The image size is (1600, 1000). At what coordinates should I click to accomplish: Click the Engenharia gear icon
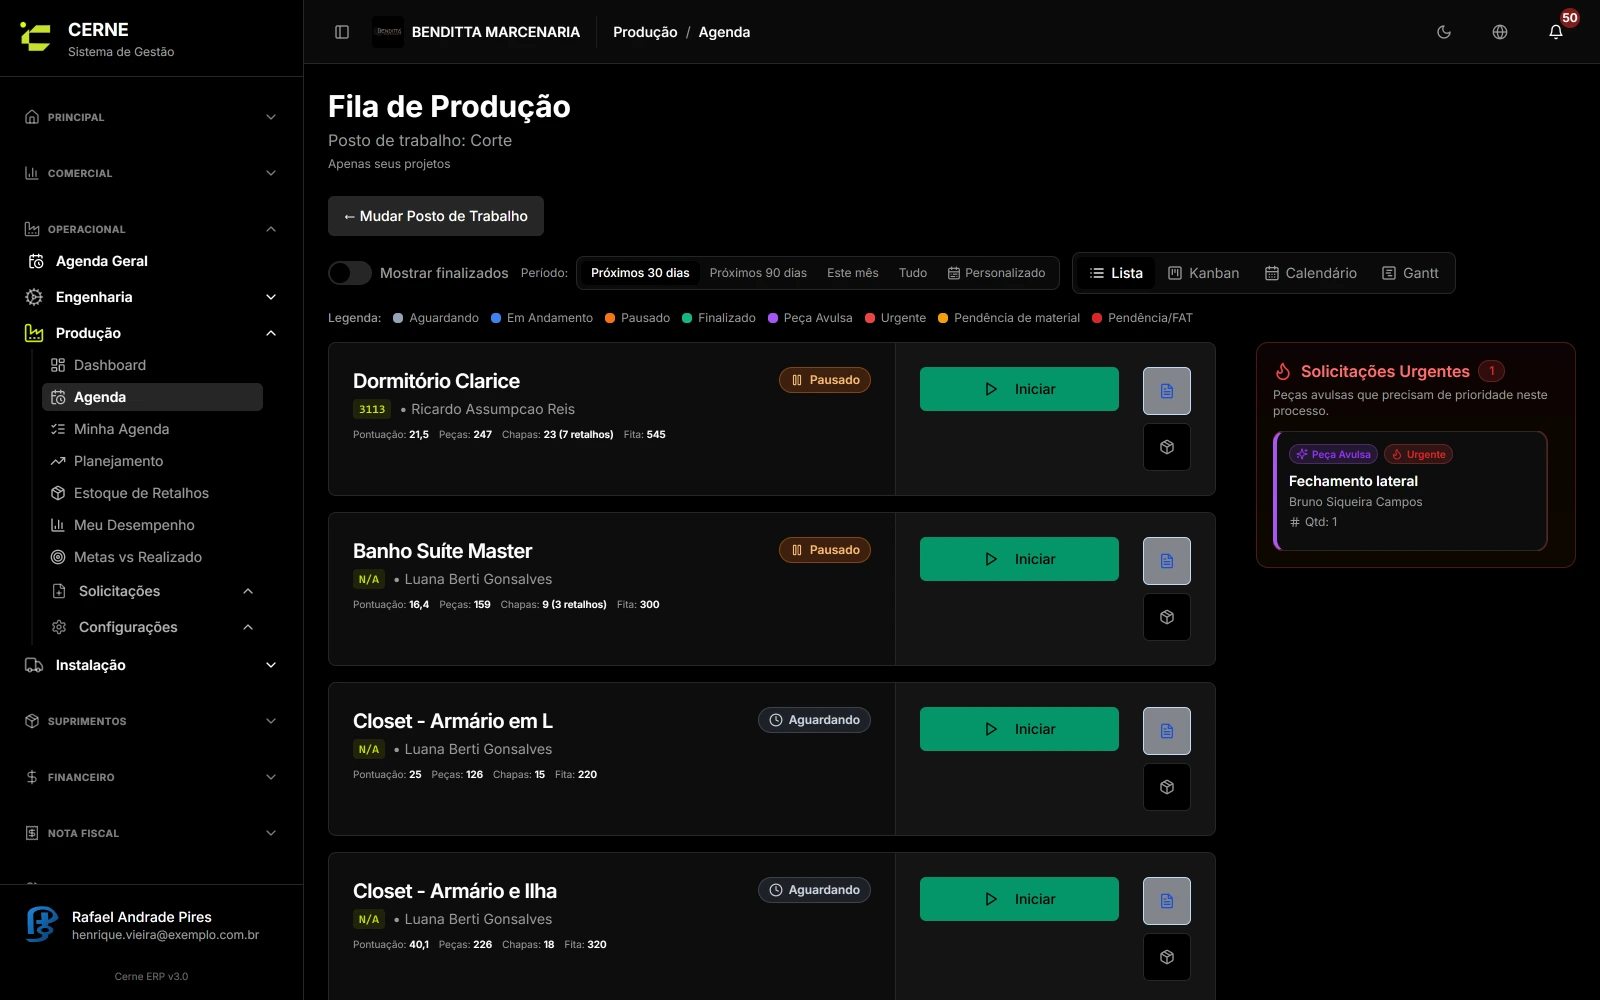34,297
